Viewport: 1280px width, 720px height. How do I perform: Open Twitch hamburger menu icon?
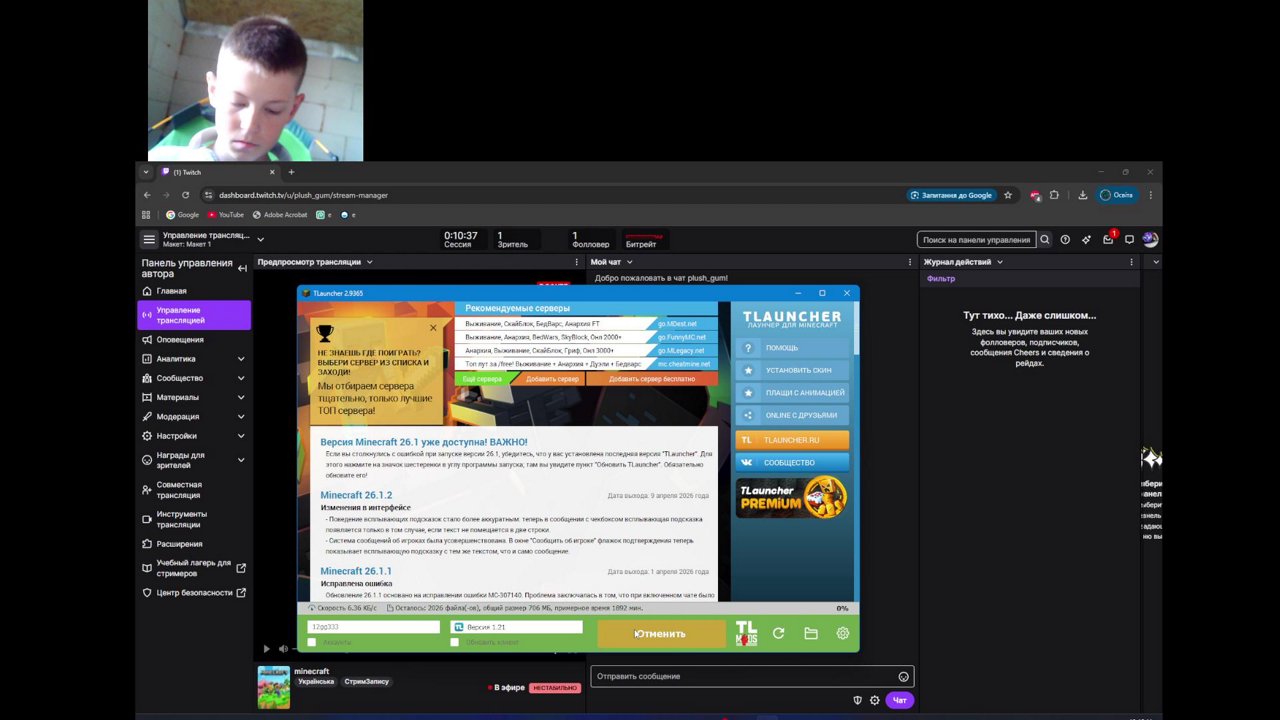pyautogui.click(x=149, y=240)
